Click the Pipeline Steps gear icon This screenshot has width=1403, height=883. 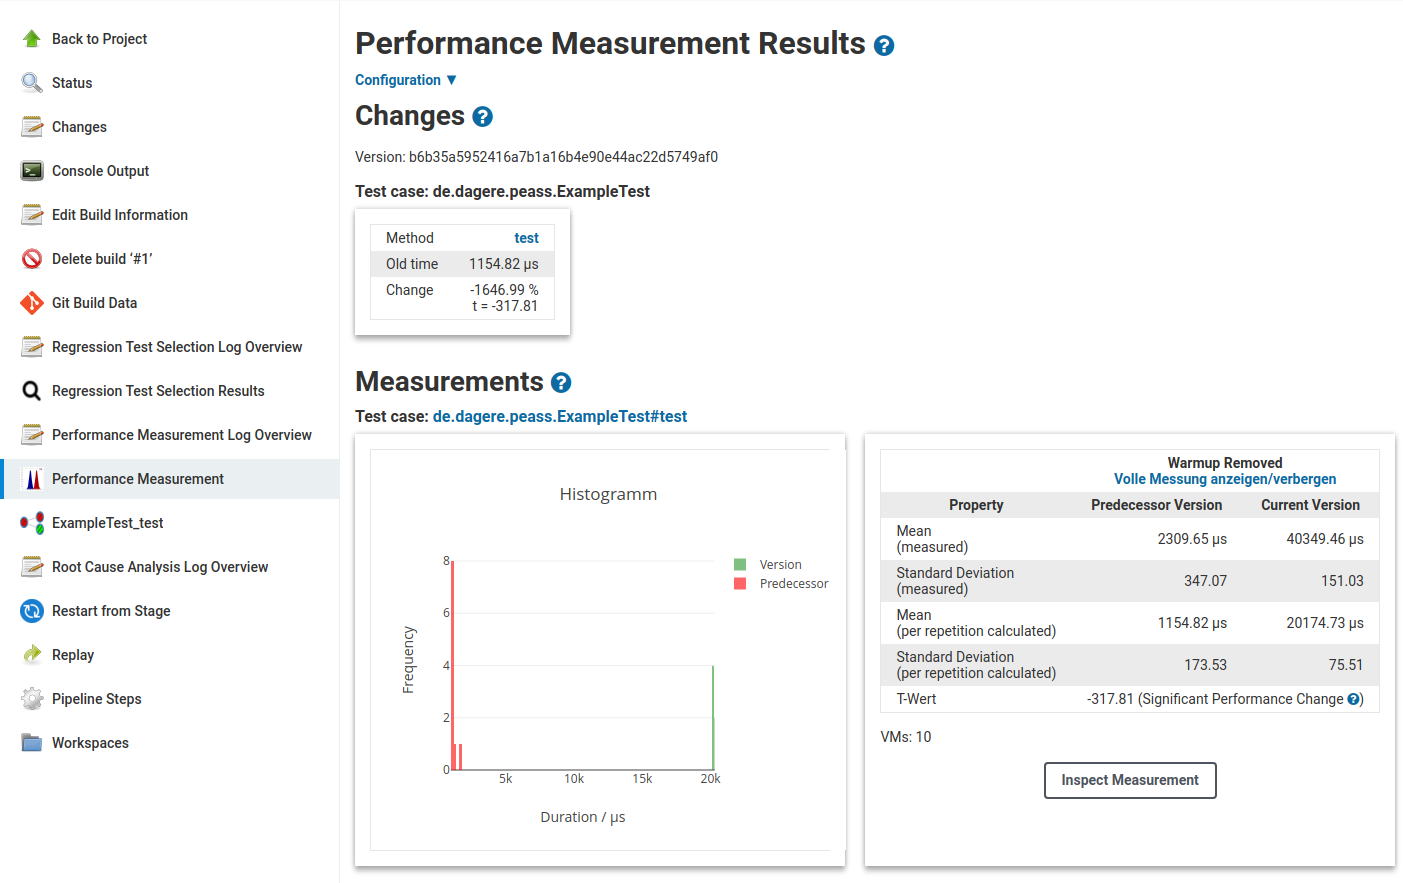click(32, 699)
